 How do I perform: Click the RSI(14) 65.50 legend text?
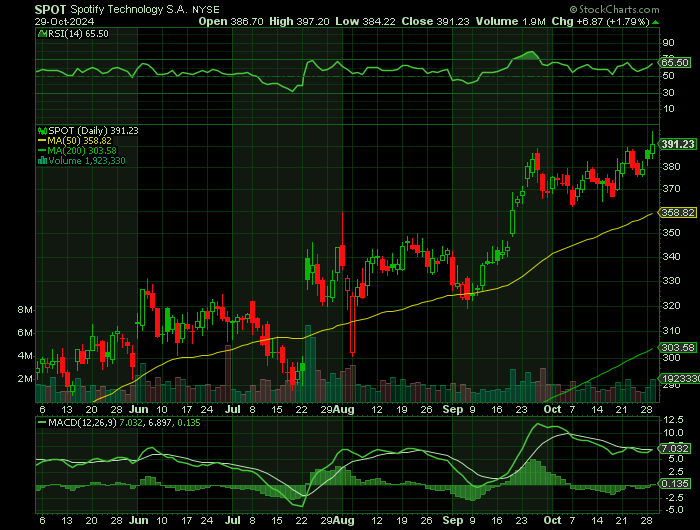pyautogui.click(x=78, y=34)
